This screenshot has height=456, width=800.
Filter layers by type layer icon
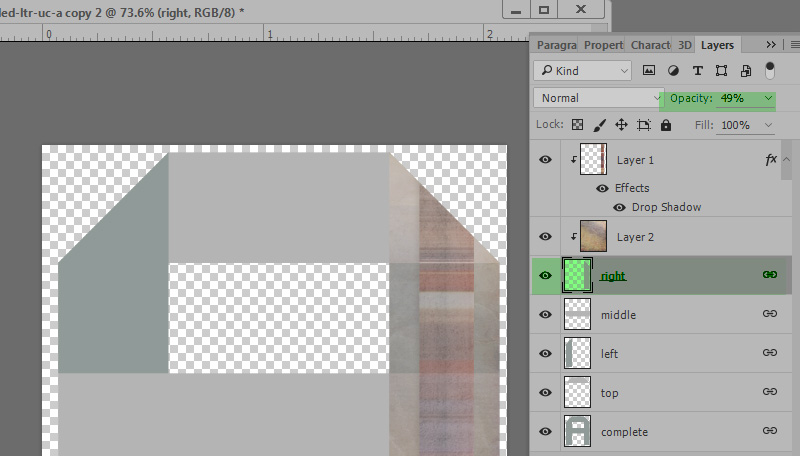coord(697,71)
